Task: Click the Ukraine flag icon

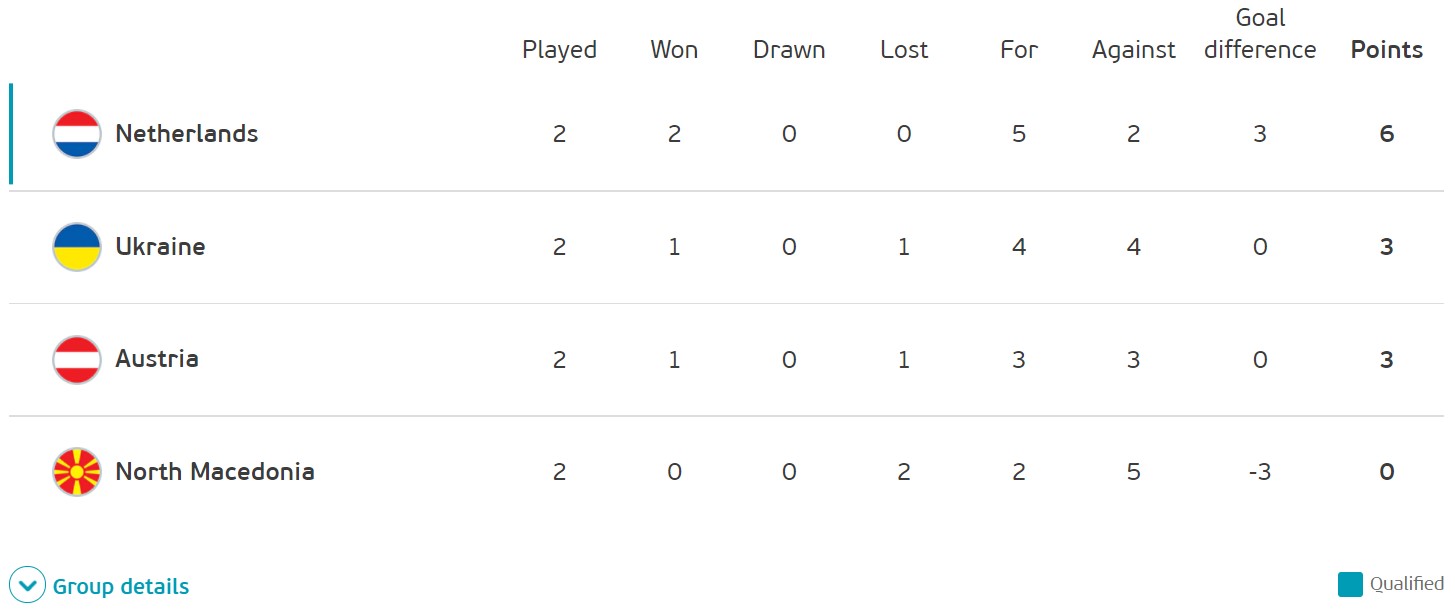Action: 77,247
